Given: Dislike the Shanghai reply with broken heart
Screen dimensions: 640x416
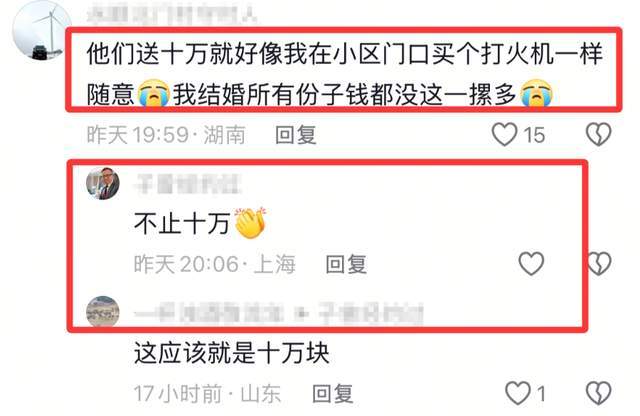Looking at the screenshot, I should 599,263.
